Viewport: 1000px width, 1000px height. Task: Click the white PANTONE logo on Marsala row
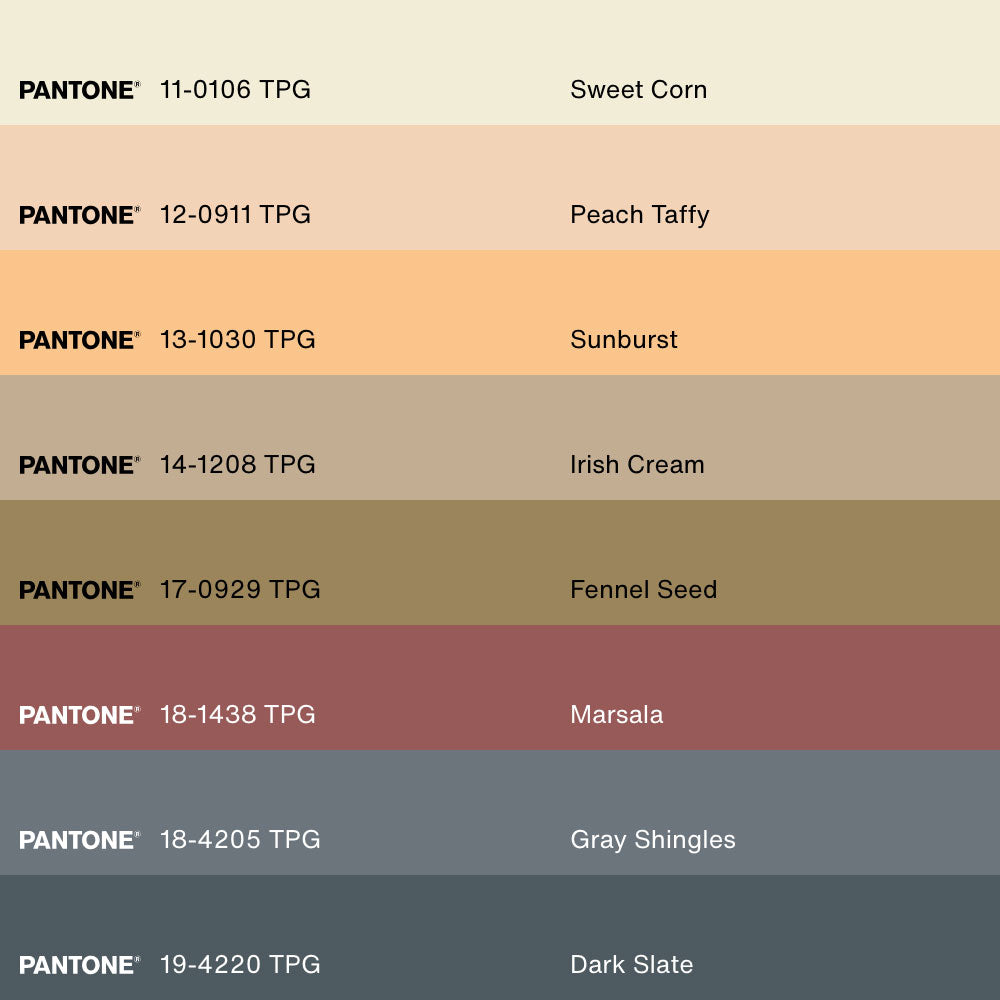tap(79, 715)
